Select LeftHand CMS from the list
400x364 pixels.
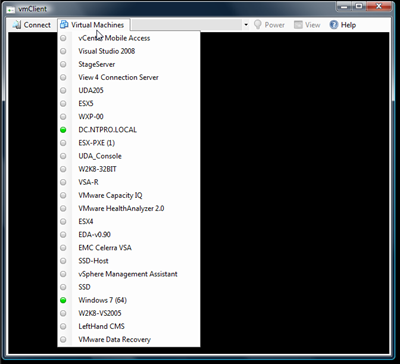(129, 326)
